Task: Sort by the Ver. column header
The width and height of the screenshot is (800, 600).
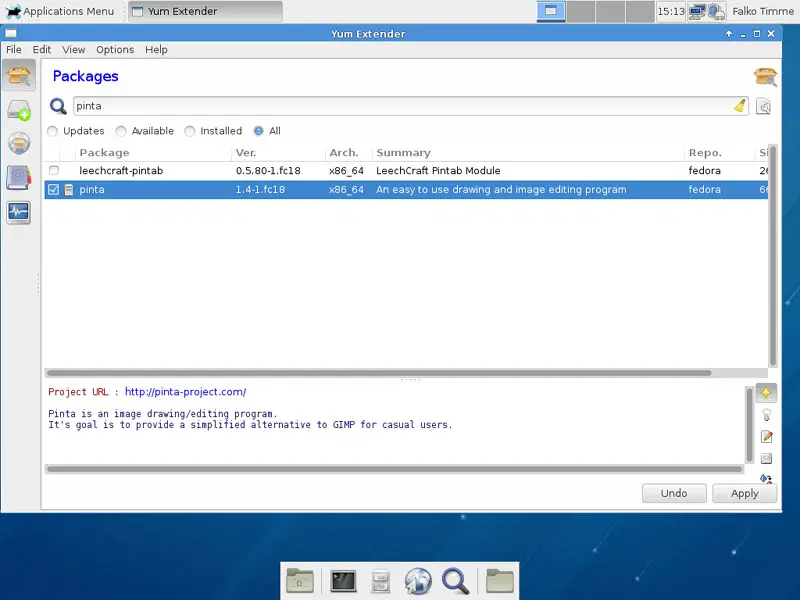Action: 278,153
